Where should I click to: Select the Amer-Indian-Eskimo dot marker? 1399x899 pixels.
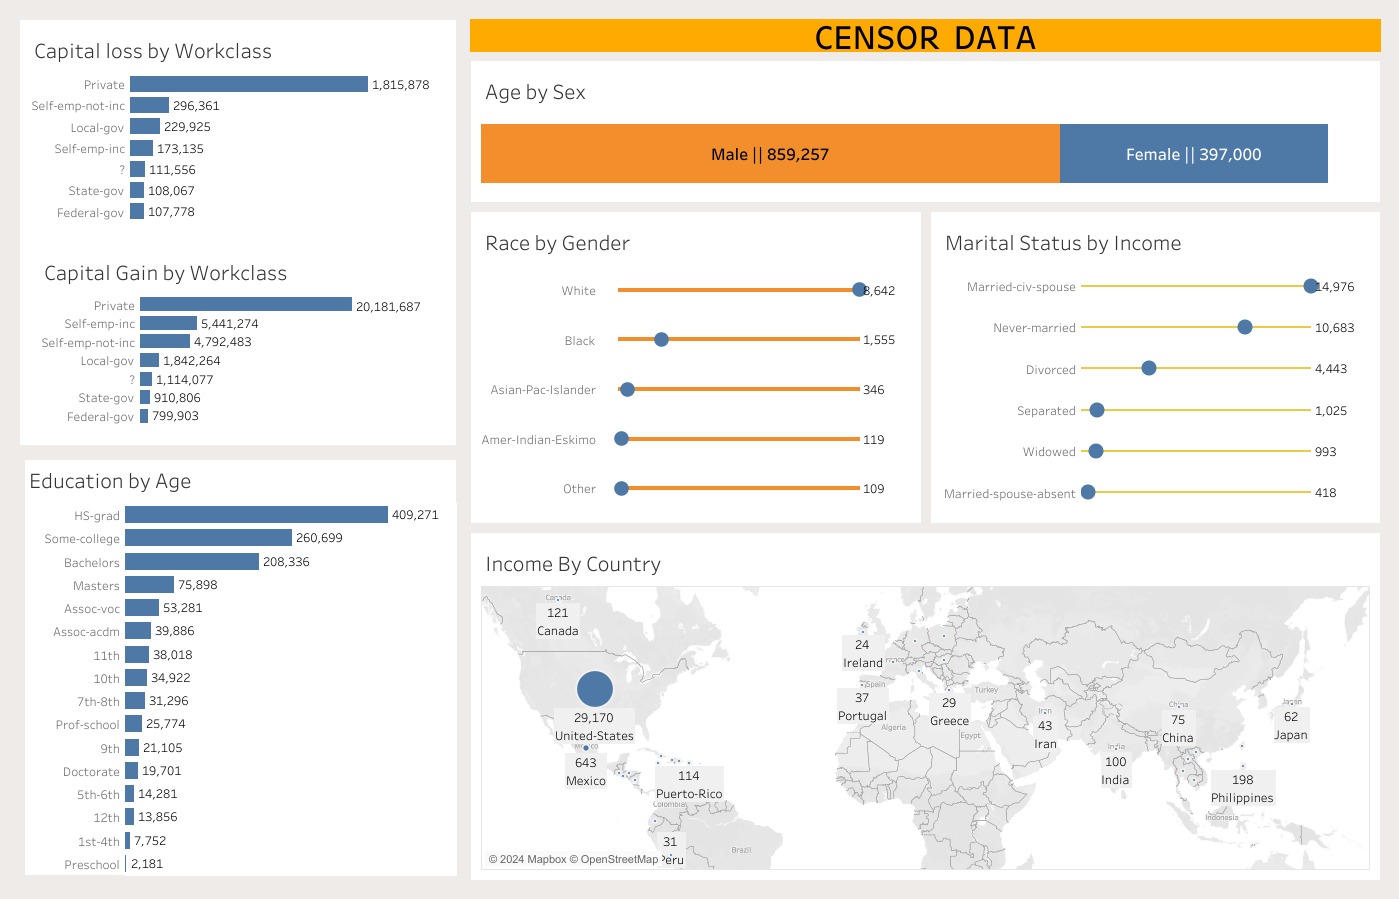(x=621, y=439)
